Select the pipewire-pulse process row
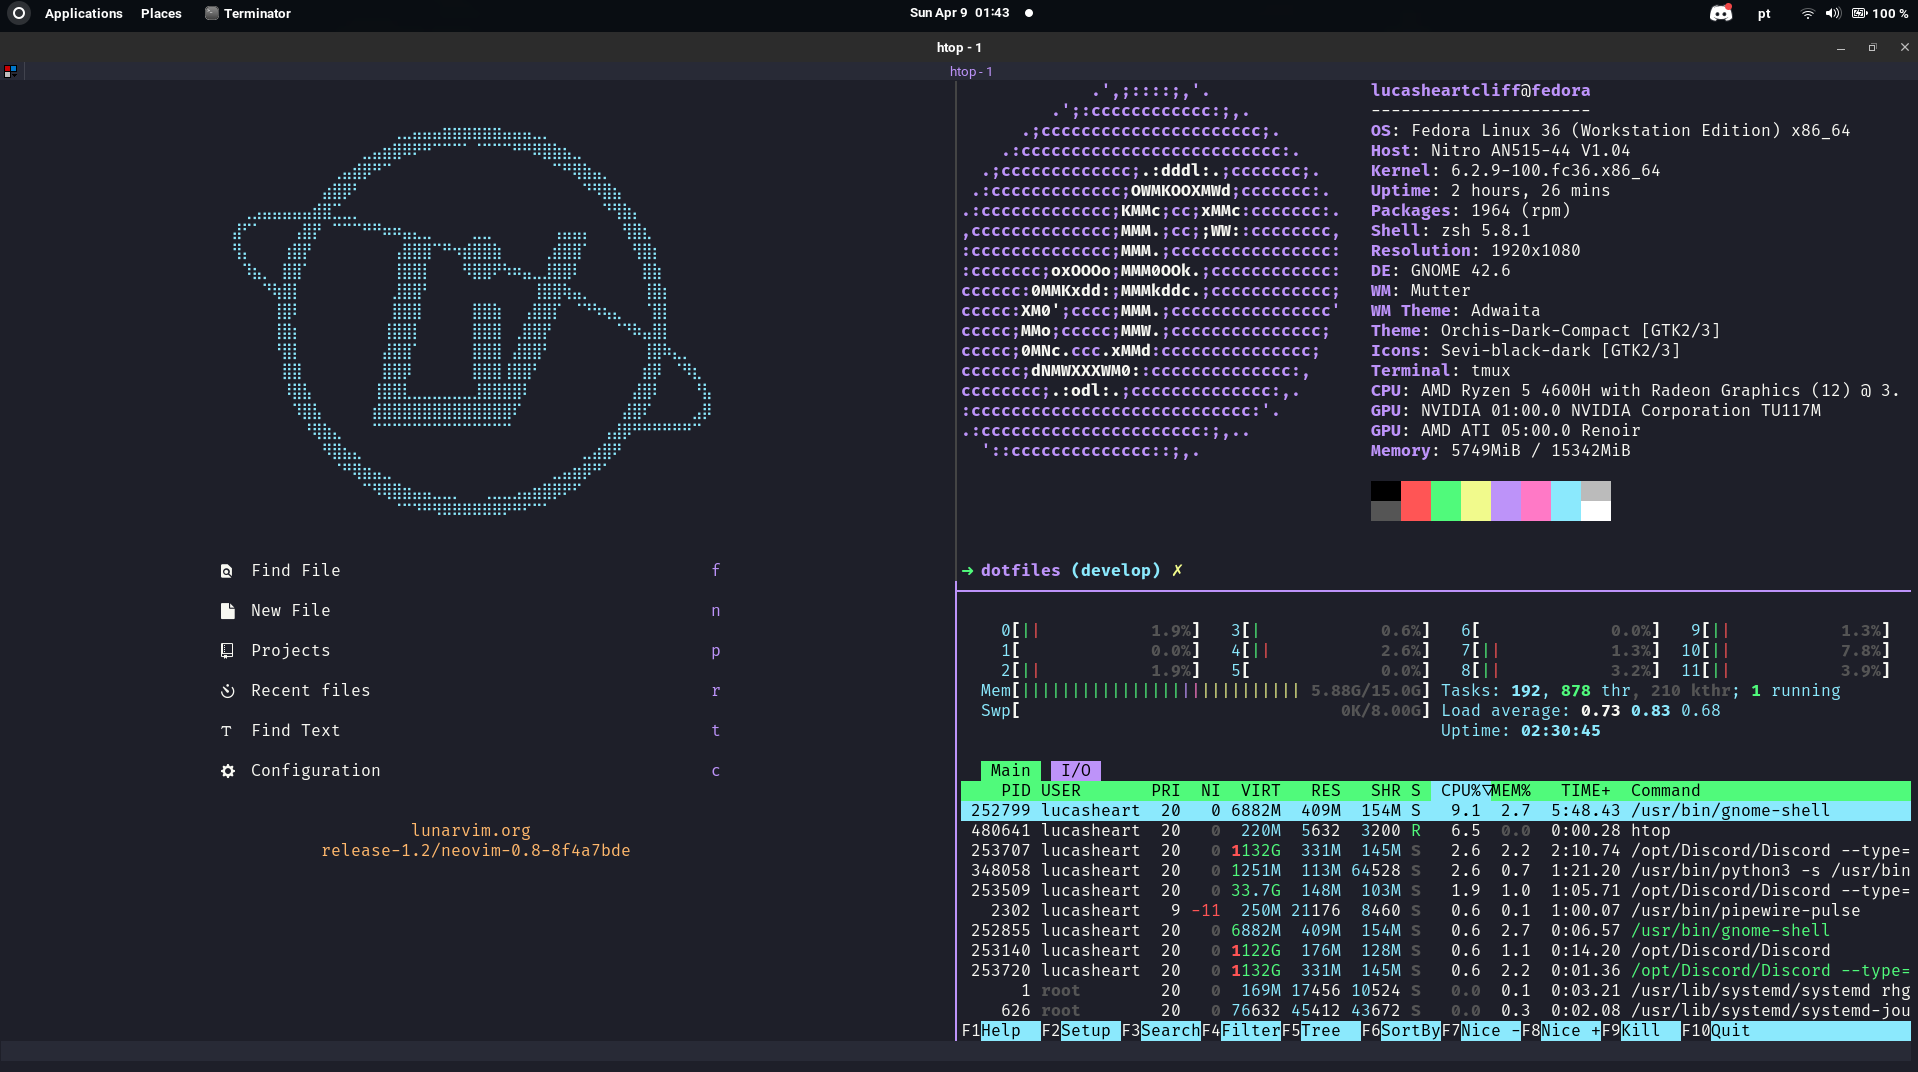The image size is (1918, 1072). 1436,910
